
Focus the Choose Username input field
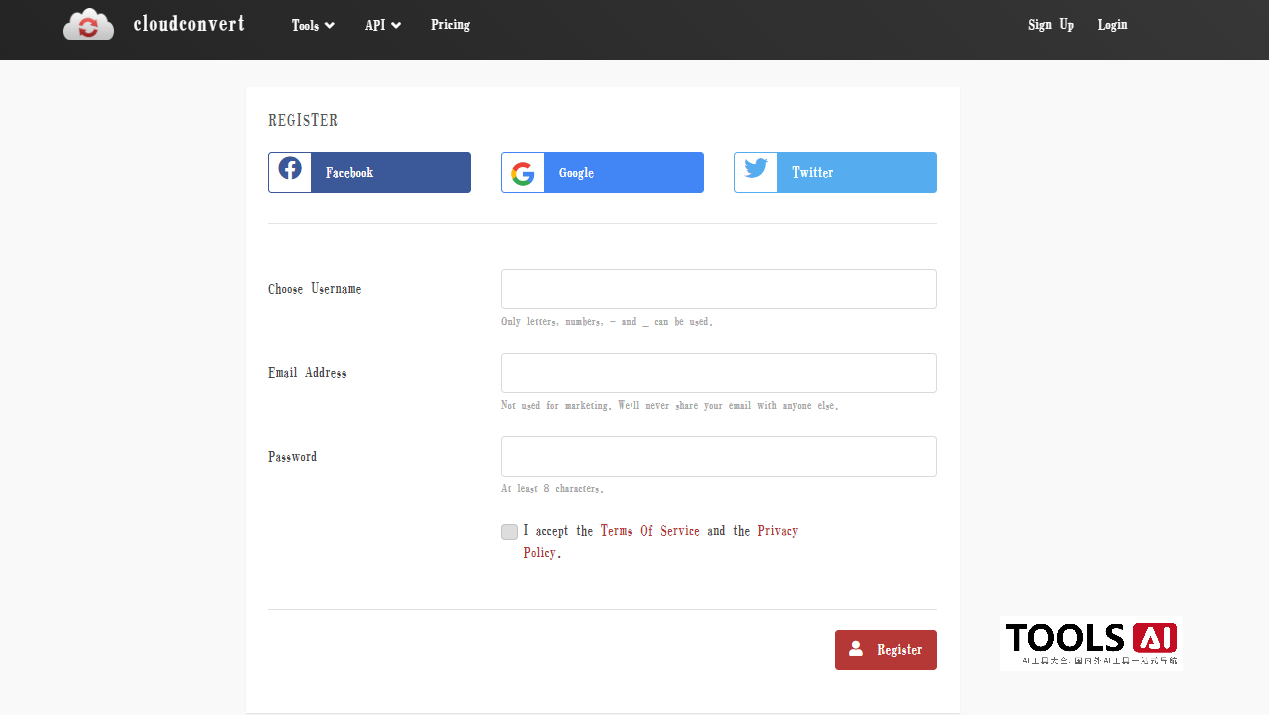click(x=718, y=289)
